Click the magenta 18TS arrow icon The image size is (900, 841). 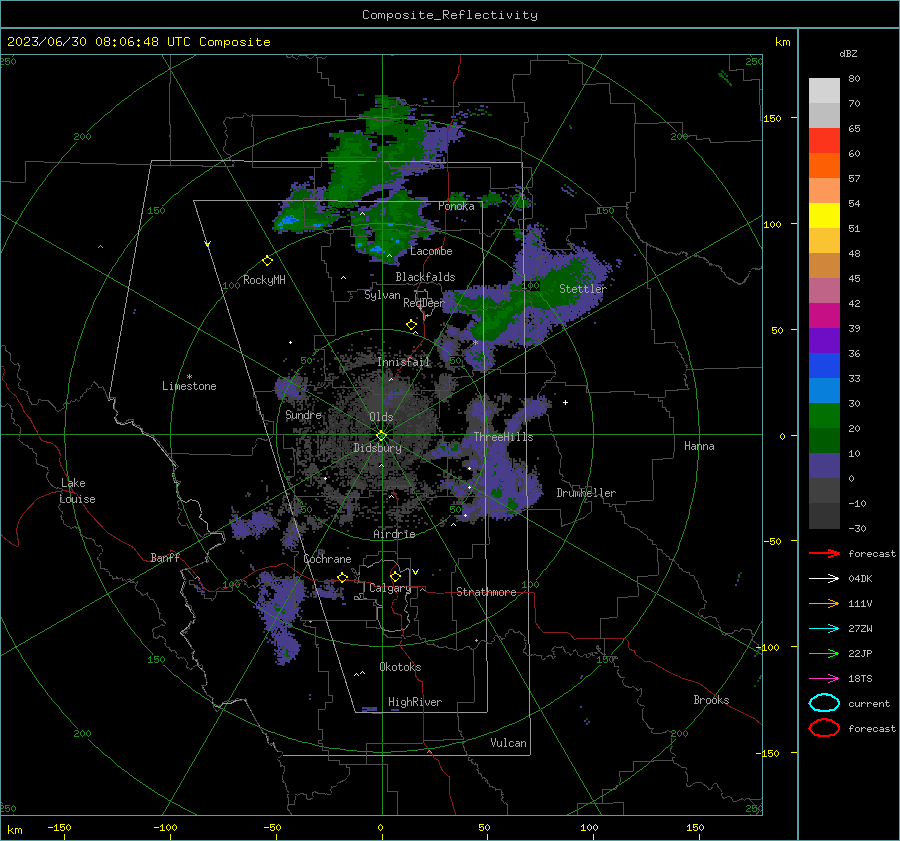(x=824, y=679)
